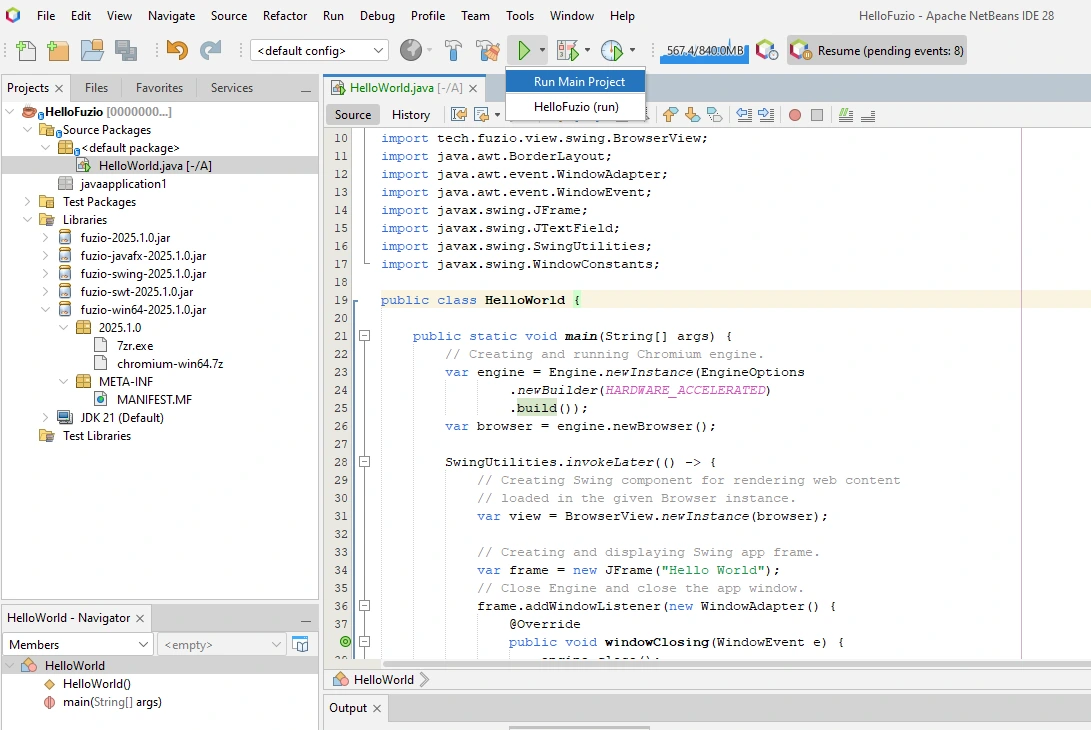Open the default config combo box
The height and width of the screenshot is (730, 1091).
319,50
